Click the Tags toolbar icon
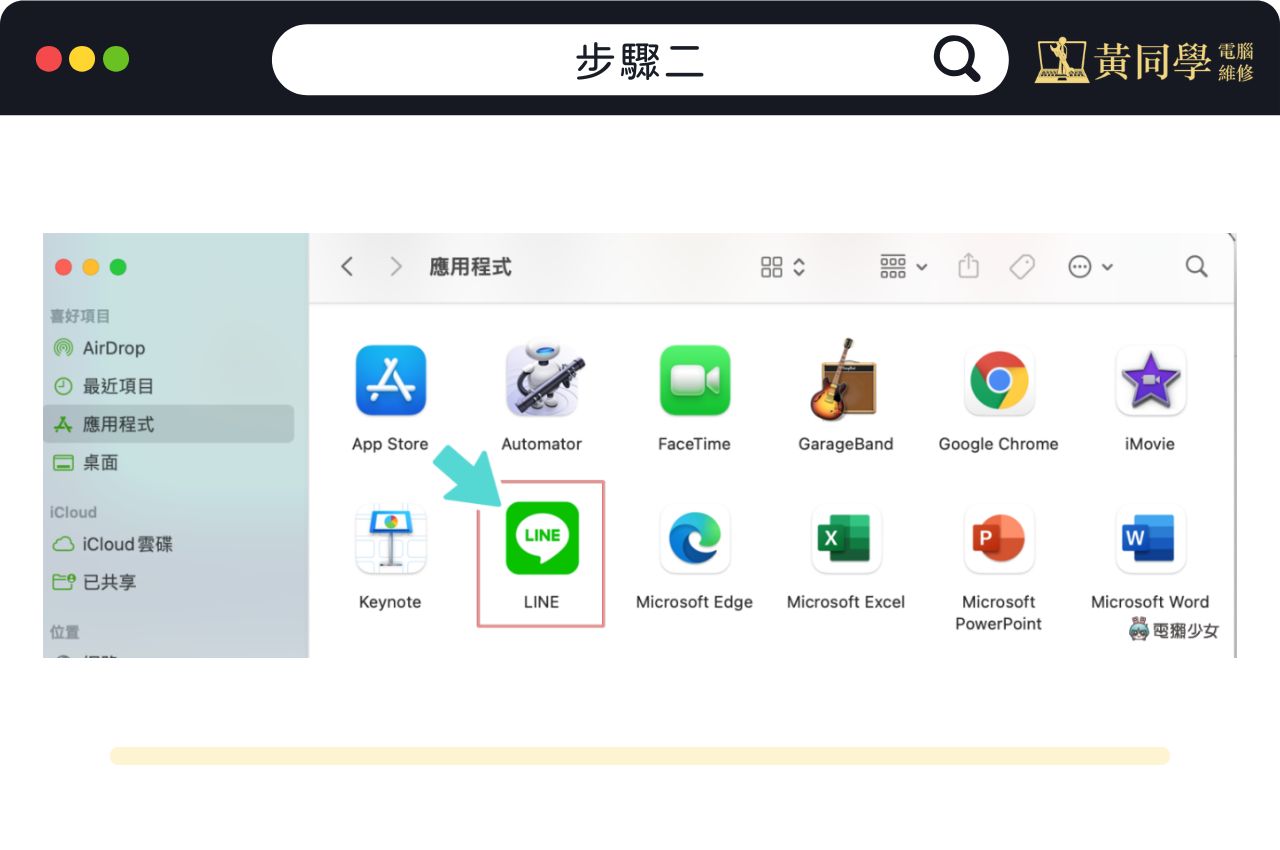This screenshot has width=1280, height=850. [1021, 266]
